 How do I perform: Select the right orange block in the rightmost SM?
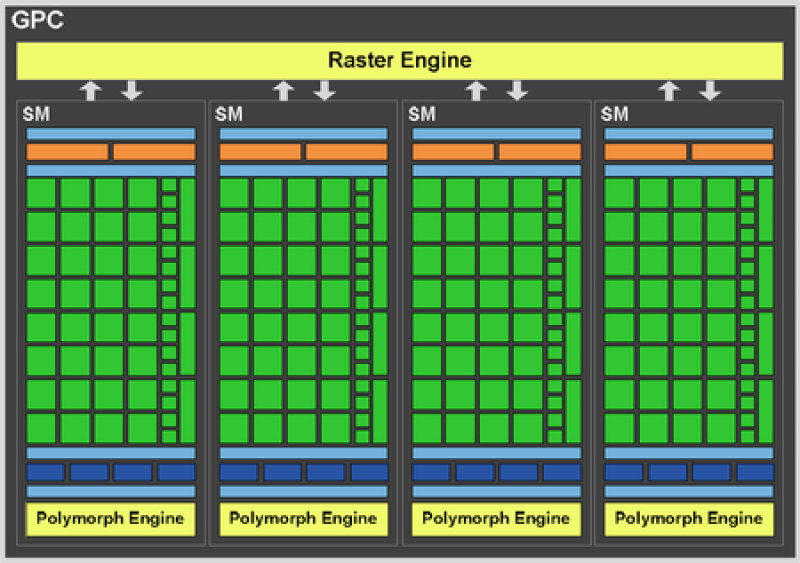pyautogui.click(x=732, y=152)
